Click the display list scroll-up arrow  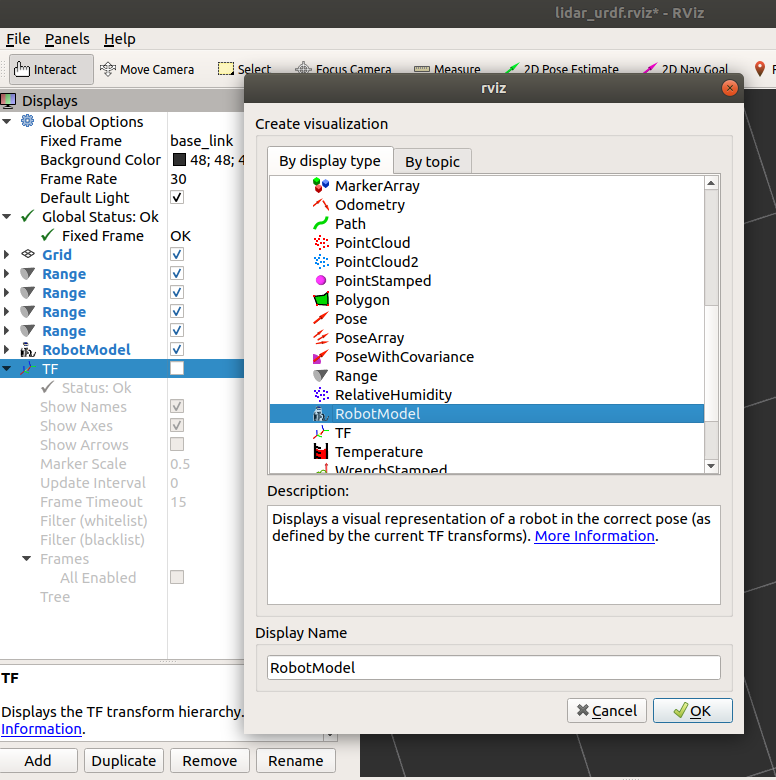click(x=711, y=184)
